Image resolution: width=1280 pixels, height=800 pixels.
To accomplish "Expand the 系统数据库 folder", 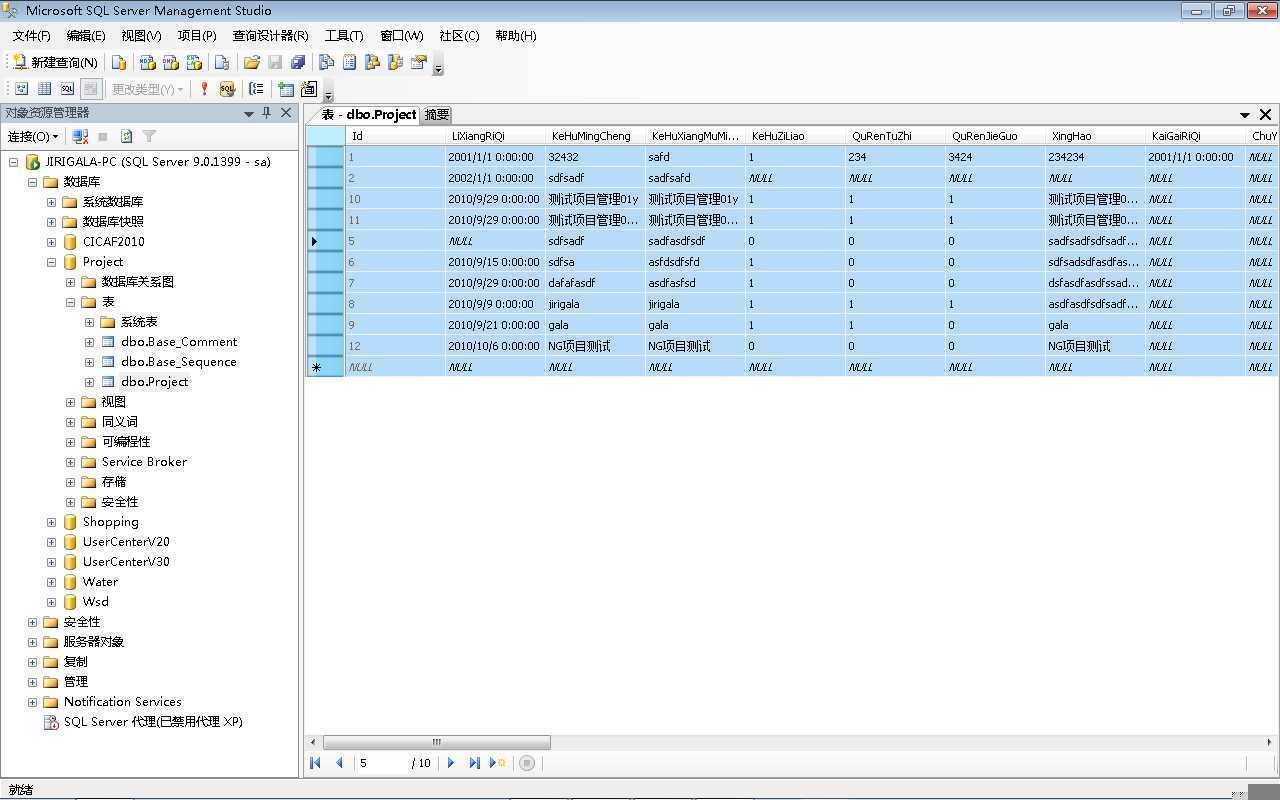I will (x=52, y=202).
